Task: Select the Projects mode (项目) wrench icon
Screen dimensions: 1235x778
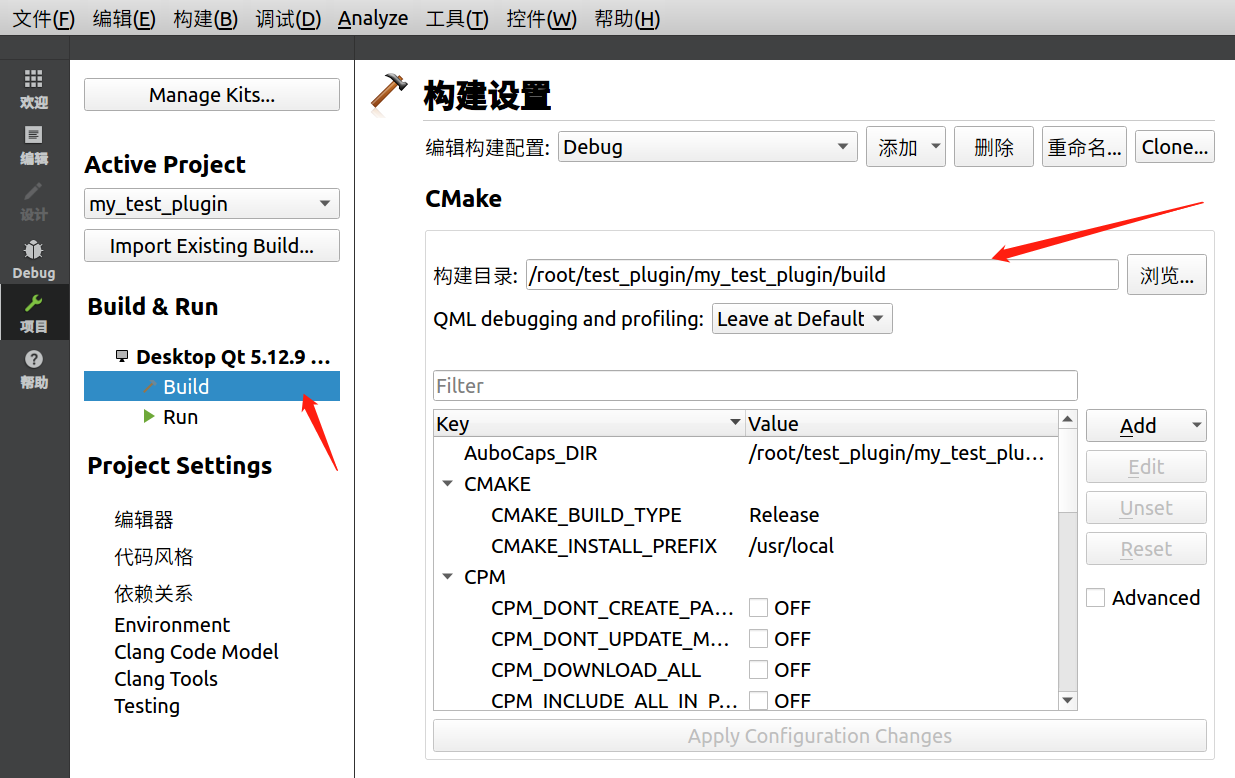Action: (x=34, y=313)
